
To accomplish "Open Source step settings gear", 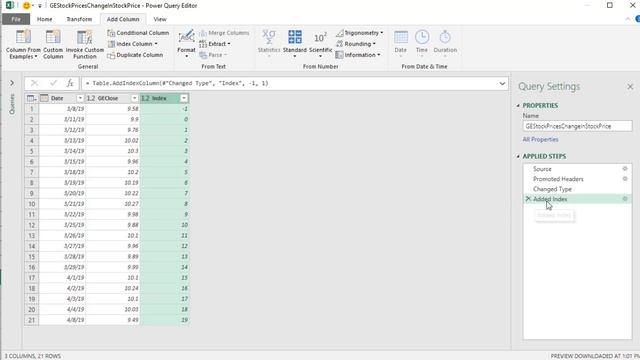I will click(x=624, y=169).
